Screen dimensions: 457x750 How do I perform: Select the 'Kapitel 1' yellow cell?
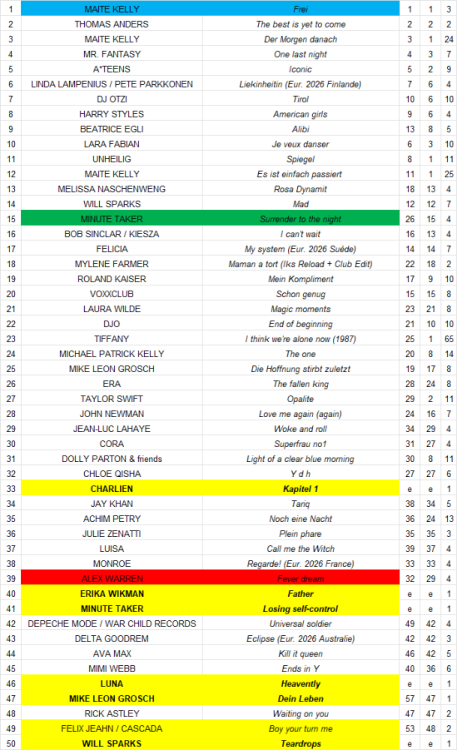point(301,488)
